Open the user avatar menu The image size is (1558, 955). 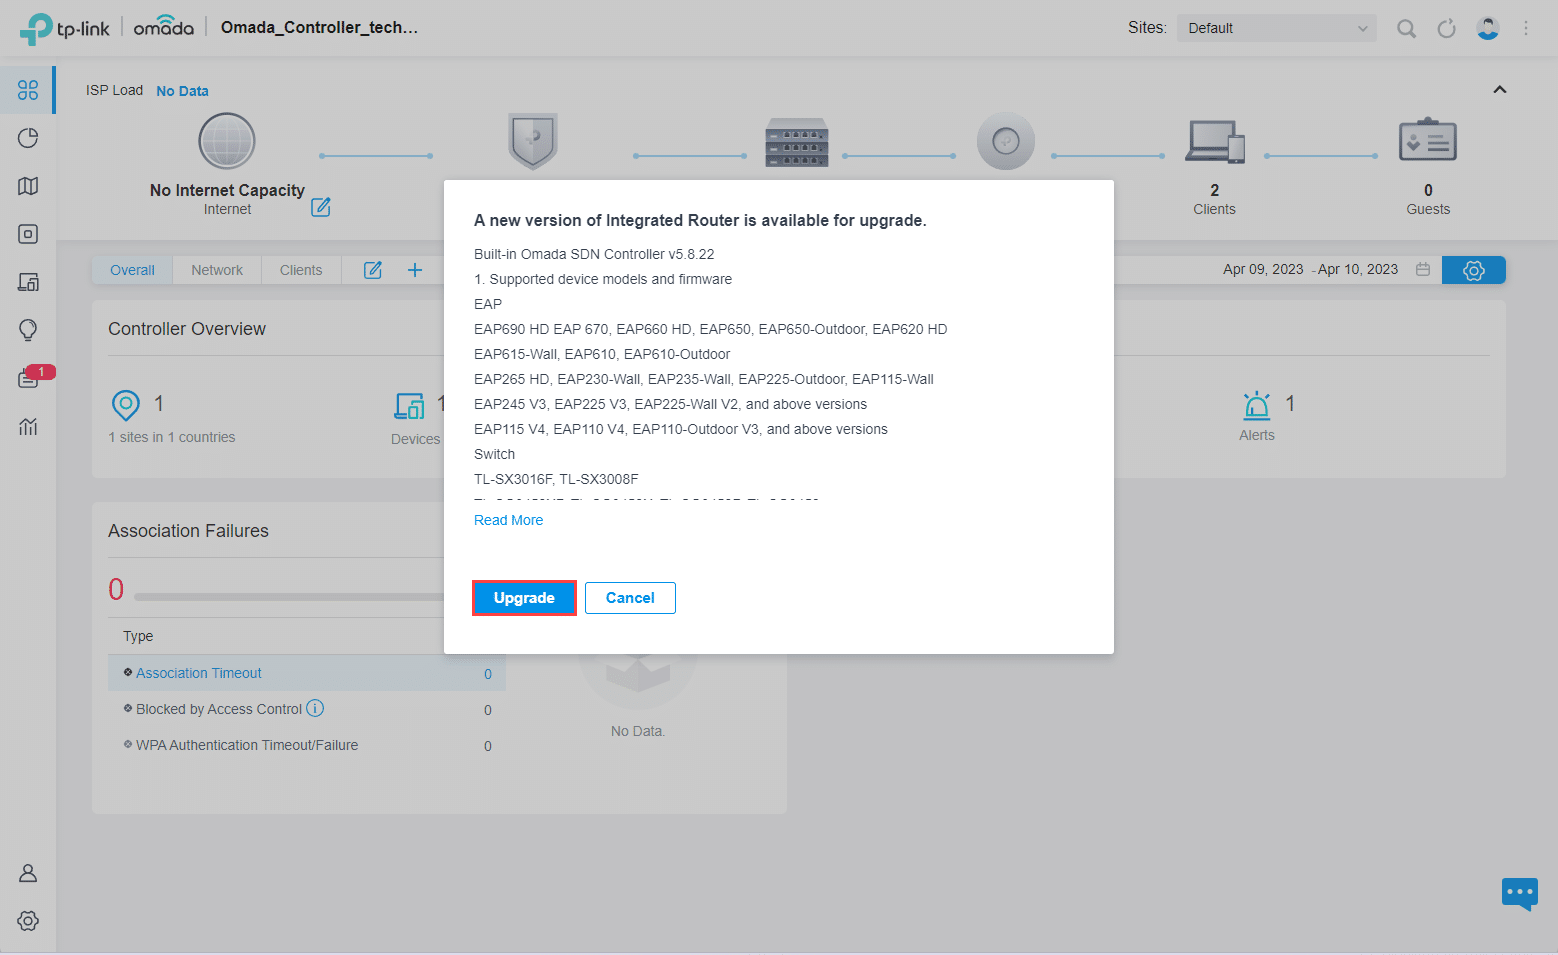point(1488,28)
